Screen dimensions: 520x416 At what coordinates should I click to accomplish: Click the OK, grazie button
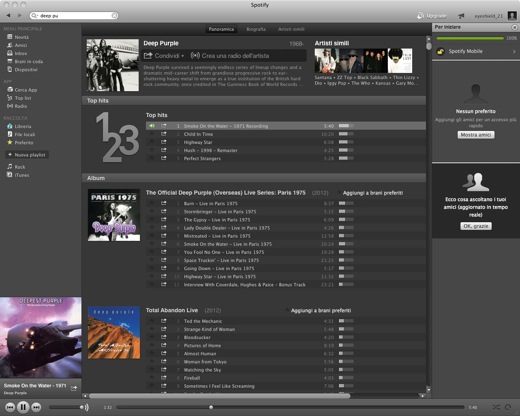click(x=476, y=226)
